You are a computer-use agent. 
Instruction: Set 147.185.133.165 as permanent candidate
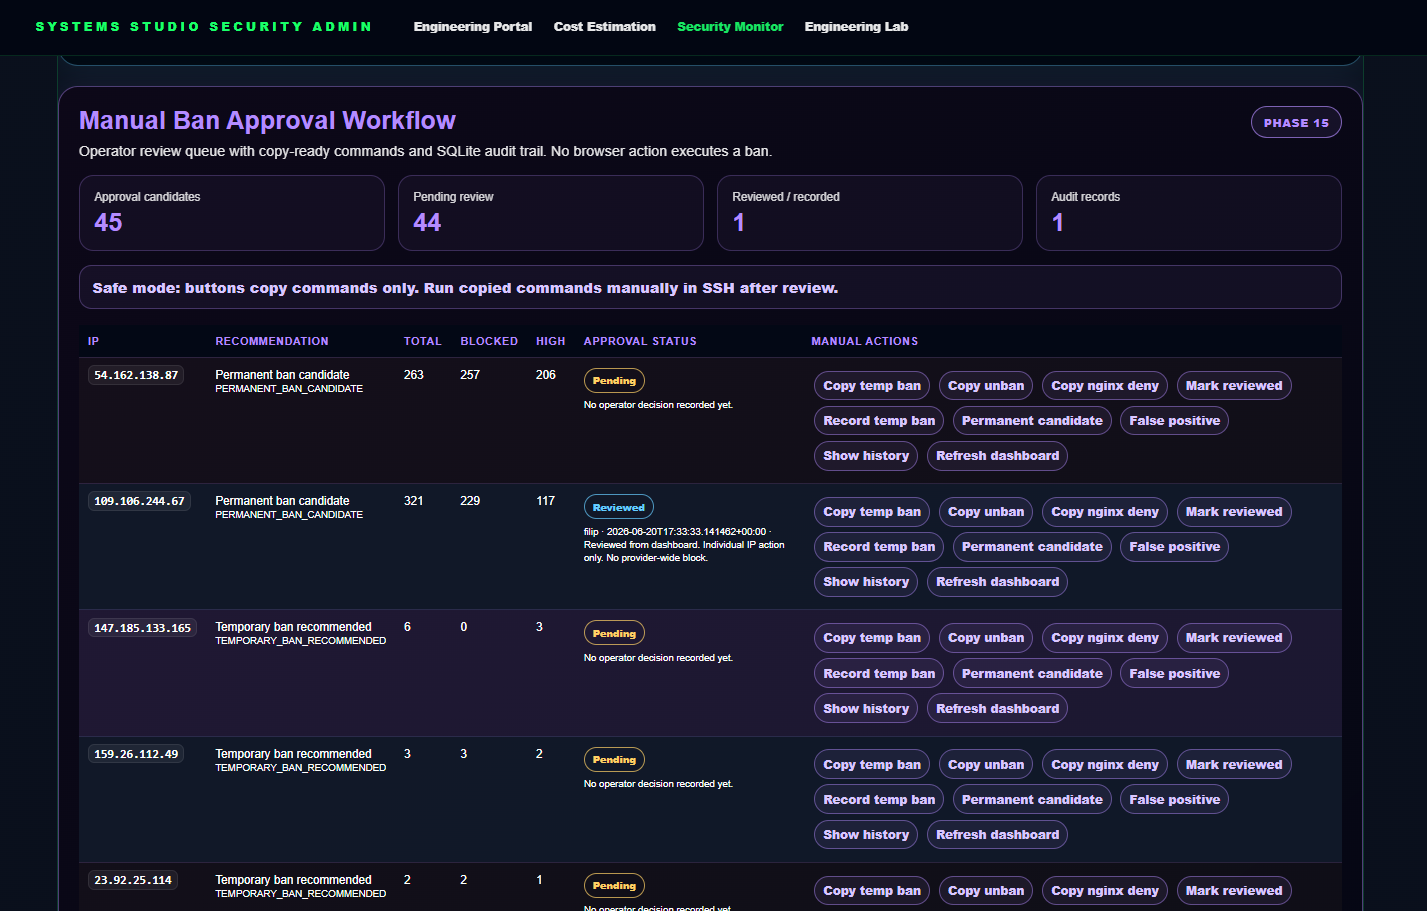point(1032,674)
